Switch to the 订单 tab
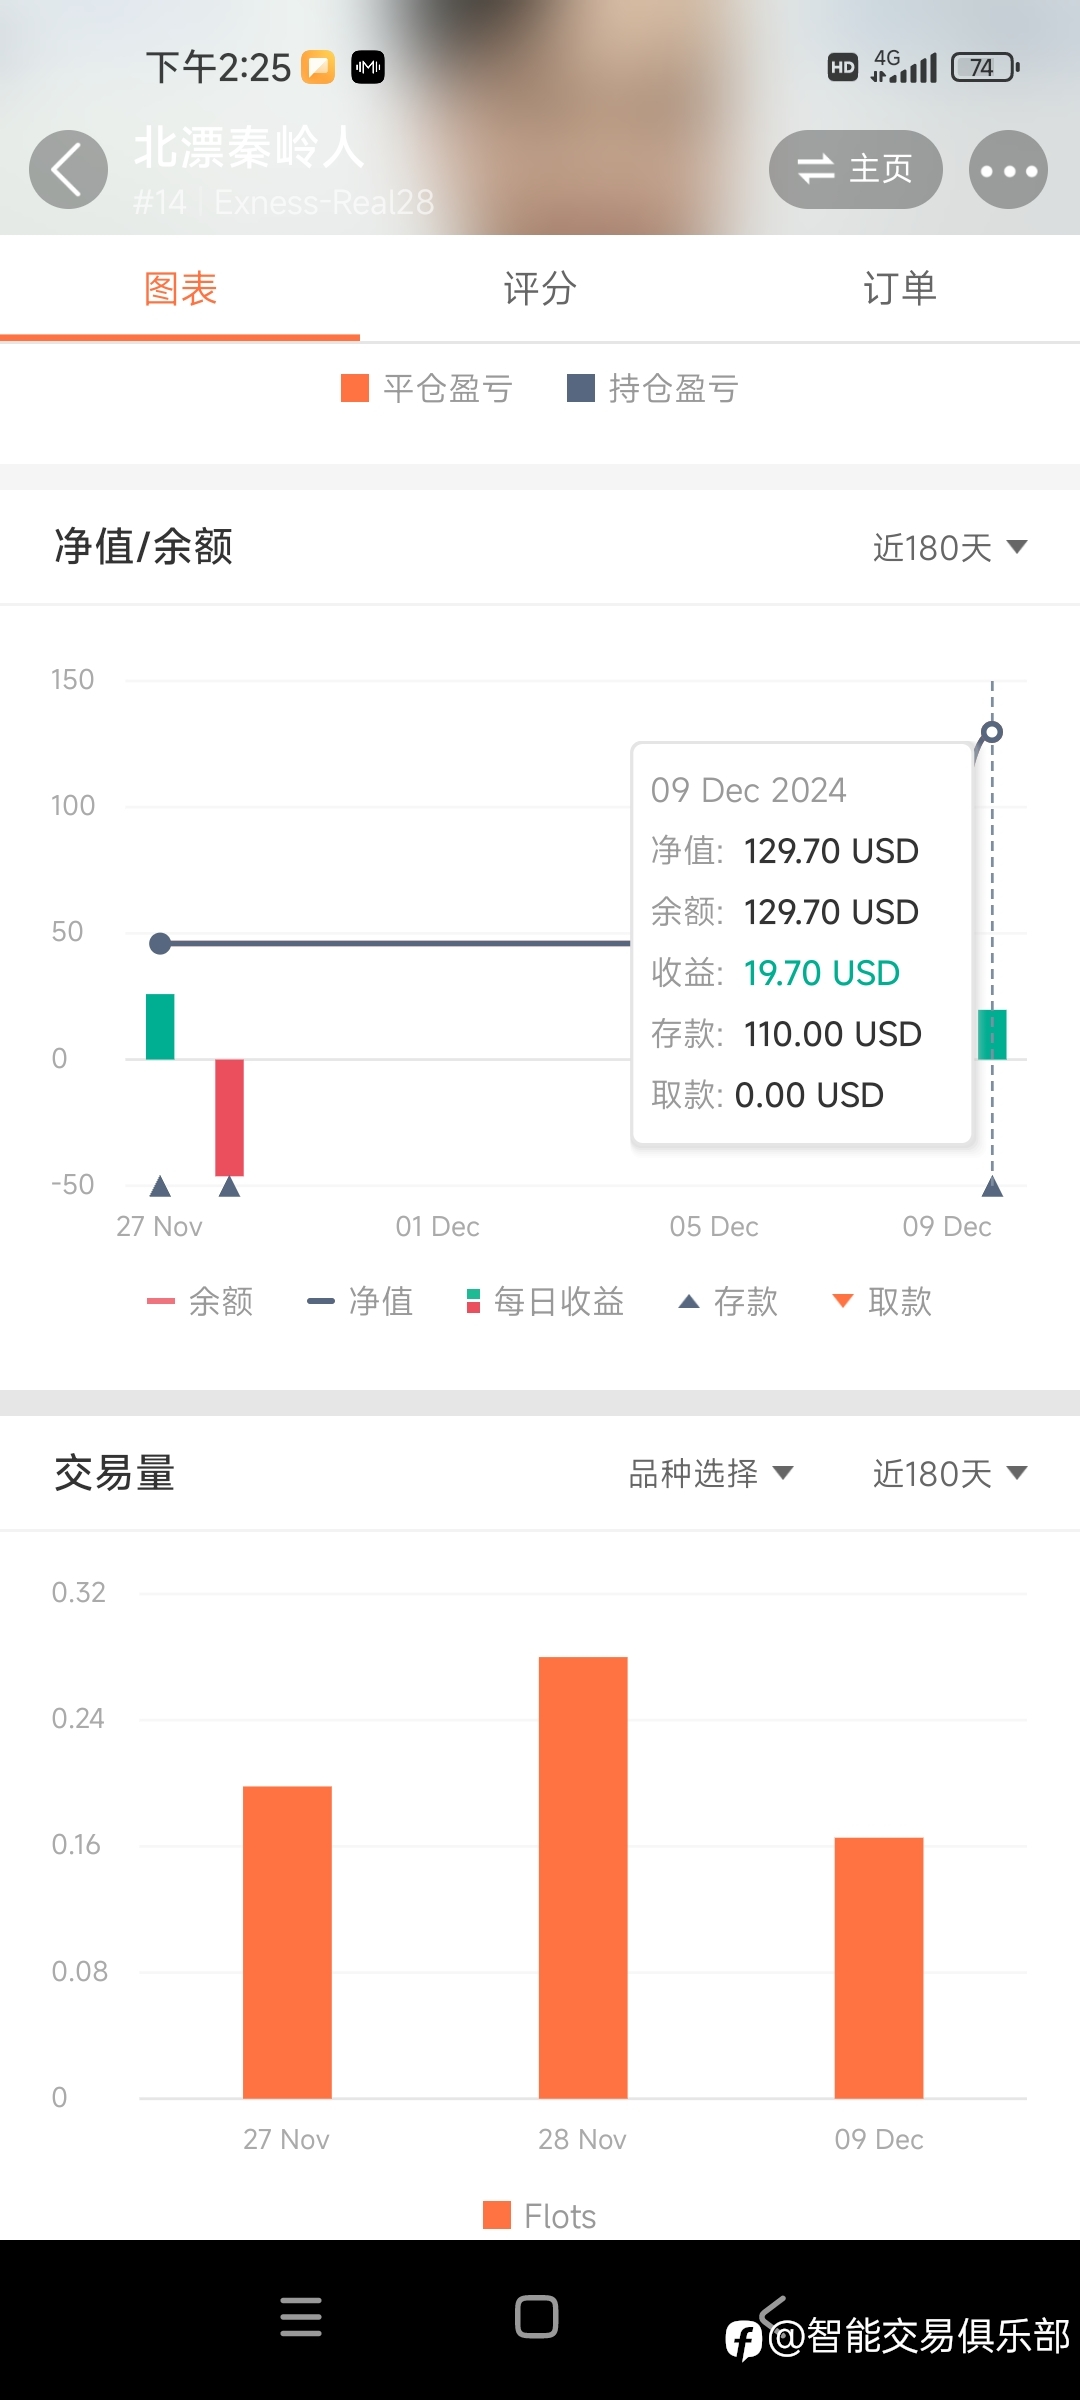This screenshot has height=2400, width=1080. 900,288
